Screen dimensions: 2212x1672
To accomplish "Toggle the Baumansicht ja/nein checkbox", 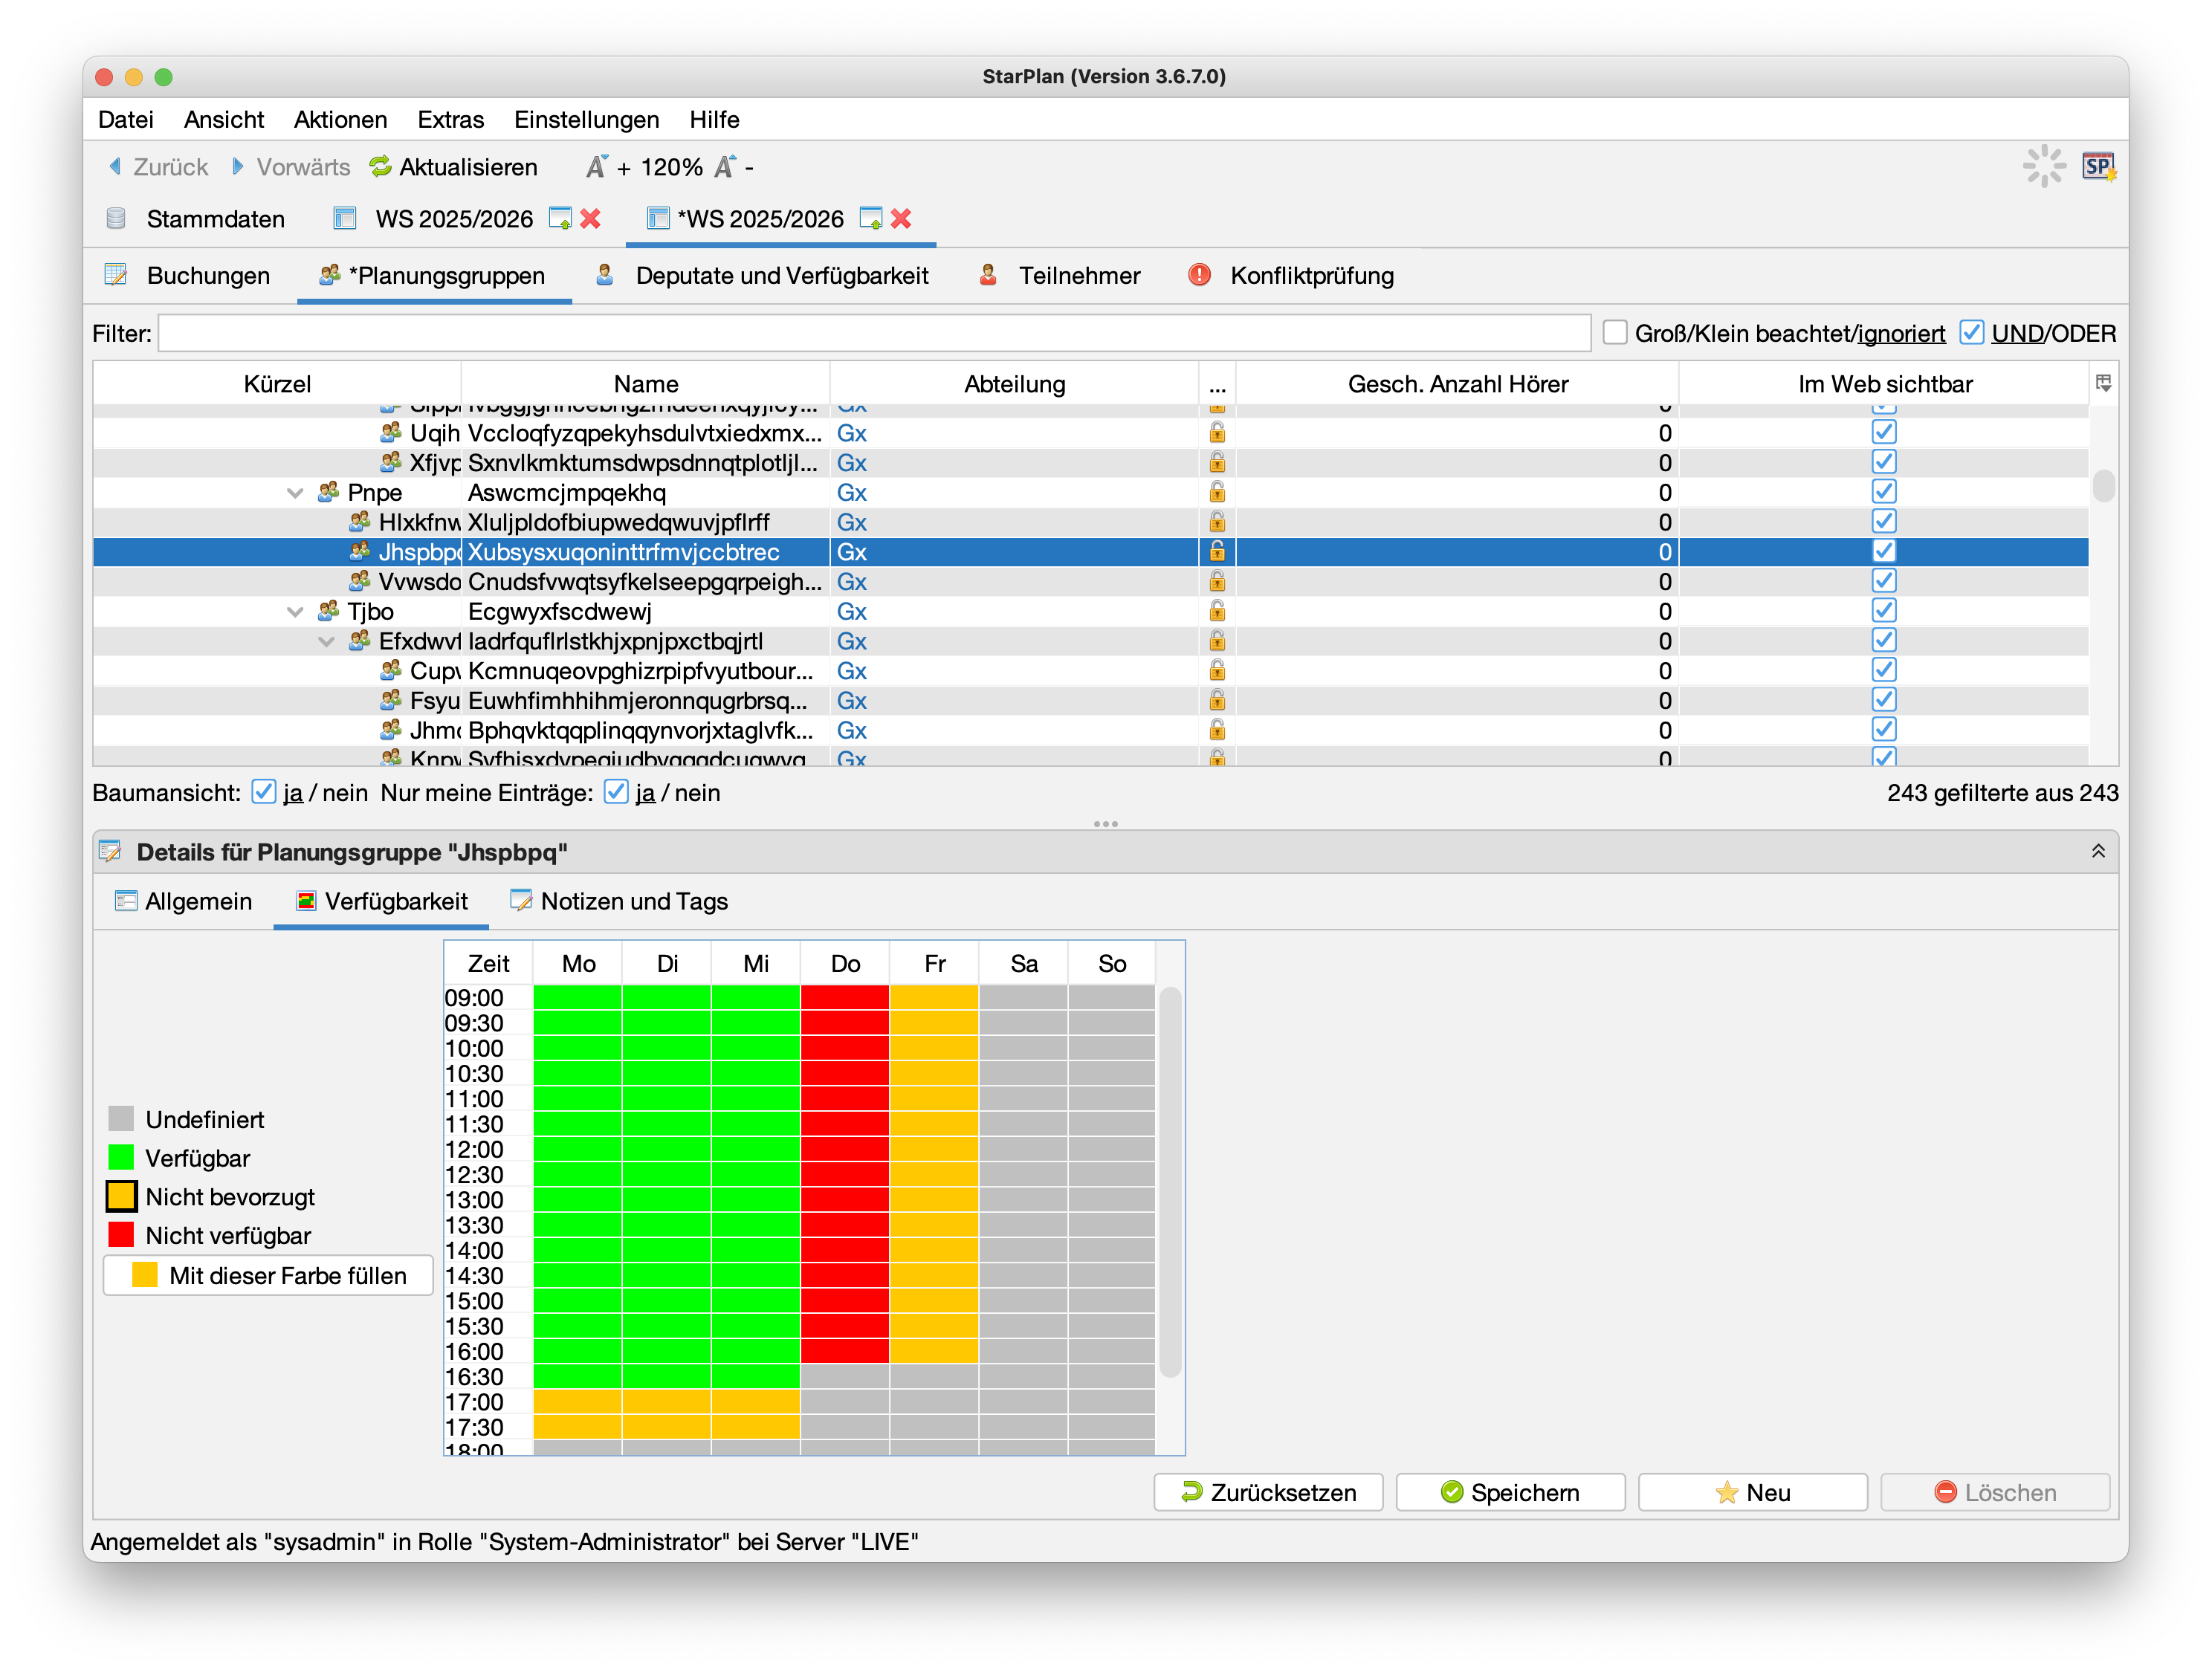I will [264, 792].
